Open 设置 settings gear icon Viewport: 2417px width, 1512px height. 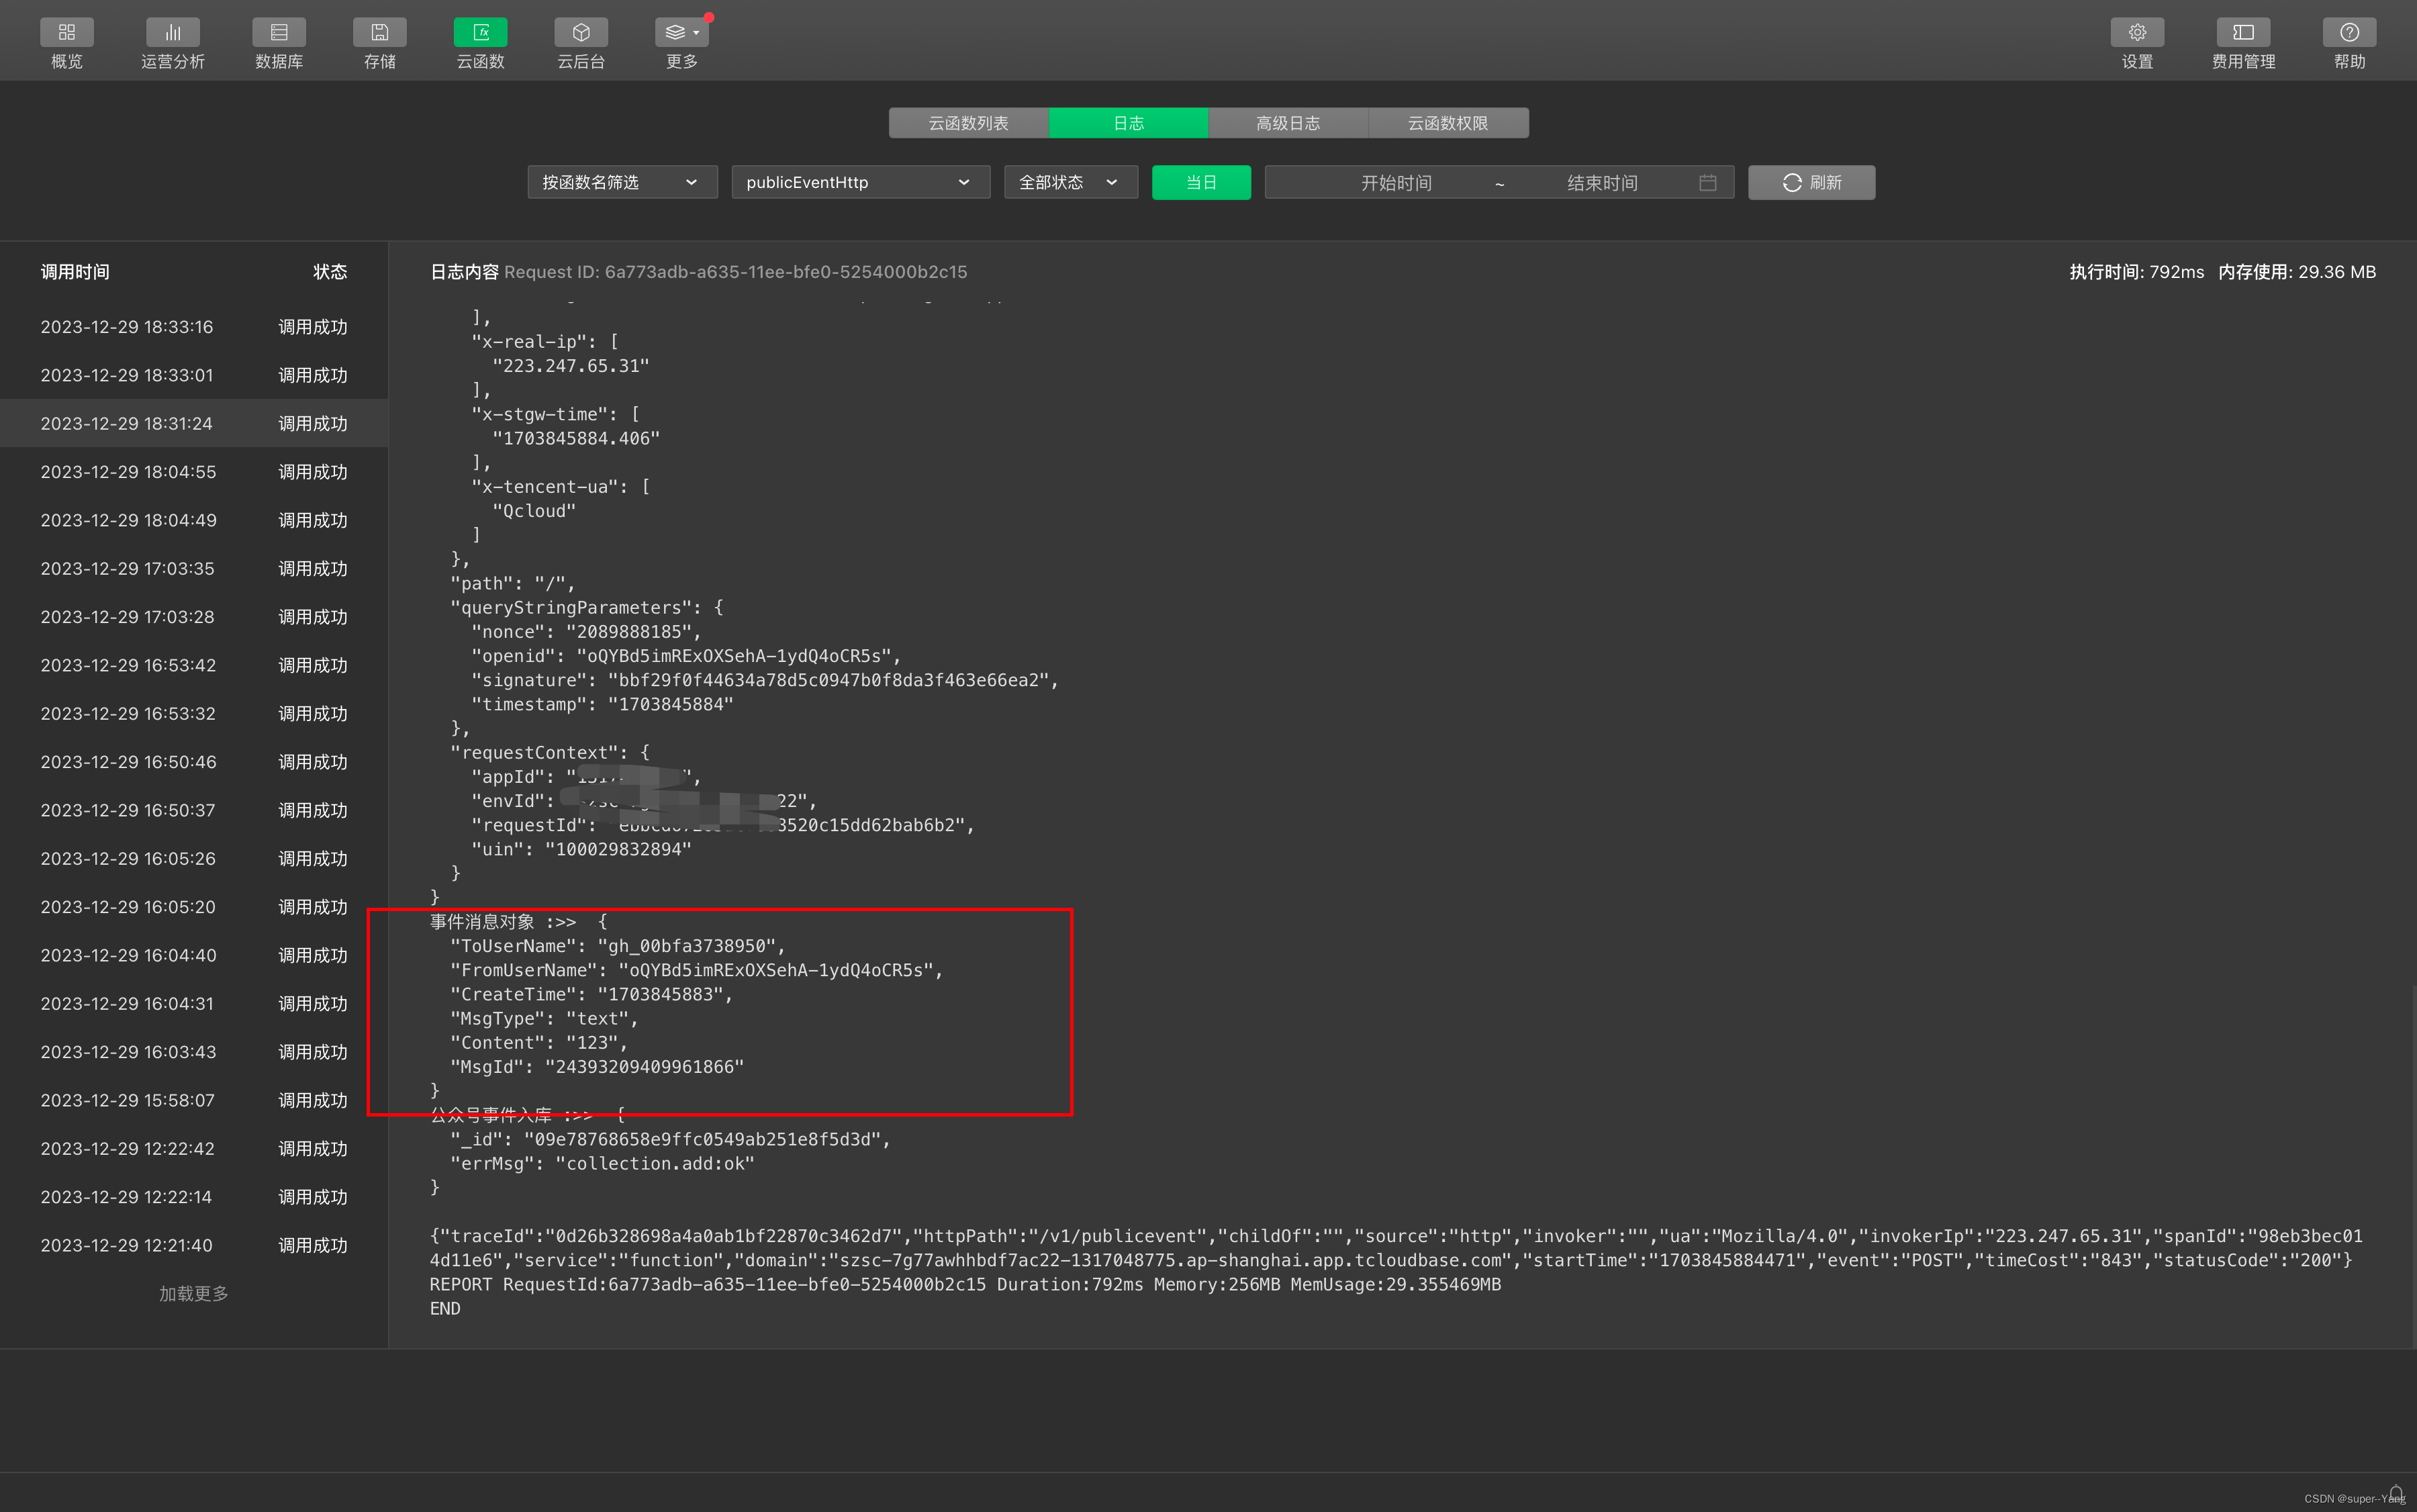2137,32
